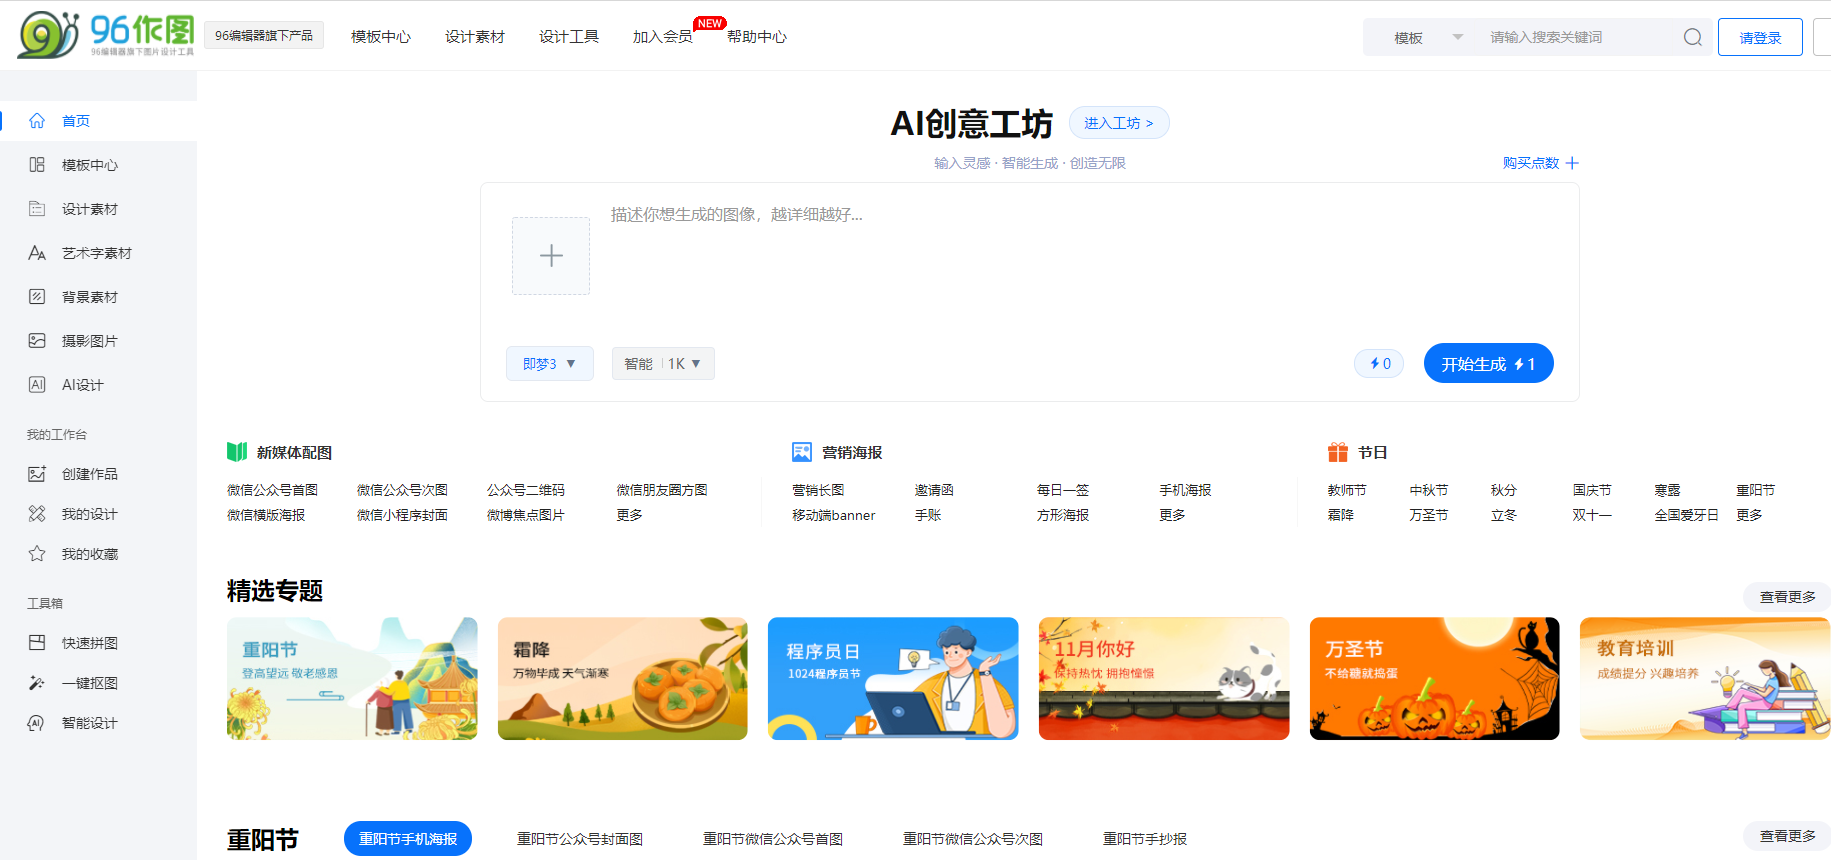The width and height of the screenshot is (1831, 860).
Task: Click the 模板中心 sidebar layout icon
Action: point(37,165)
